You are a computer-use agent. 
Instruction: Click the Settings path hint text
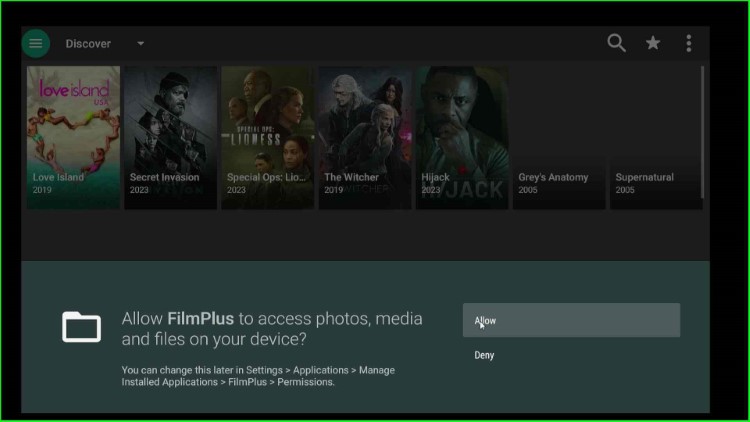coord(258,376)
